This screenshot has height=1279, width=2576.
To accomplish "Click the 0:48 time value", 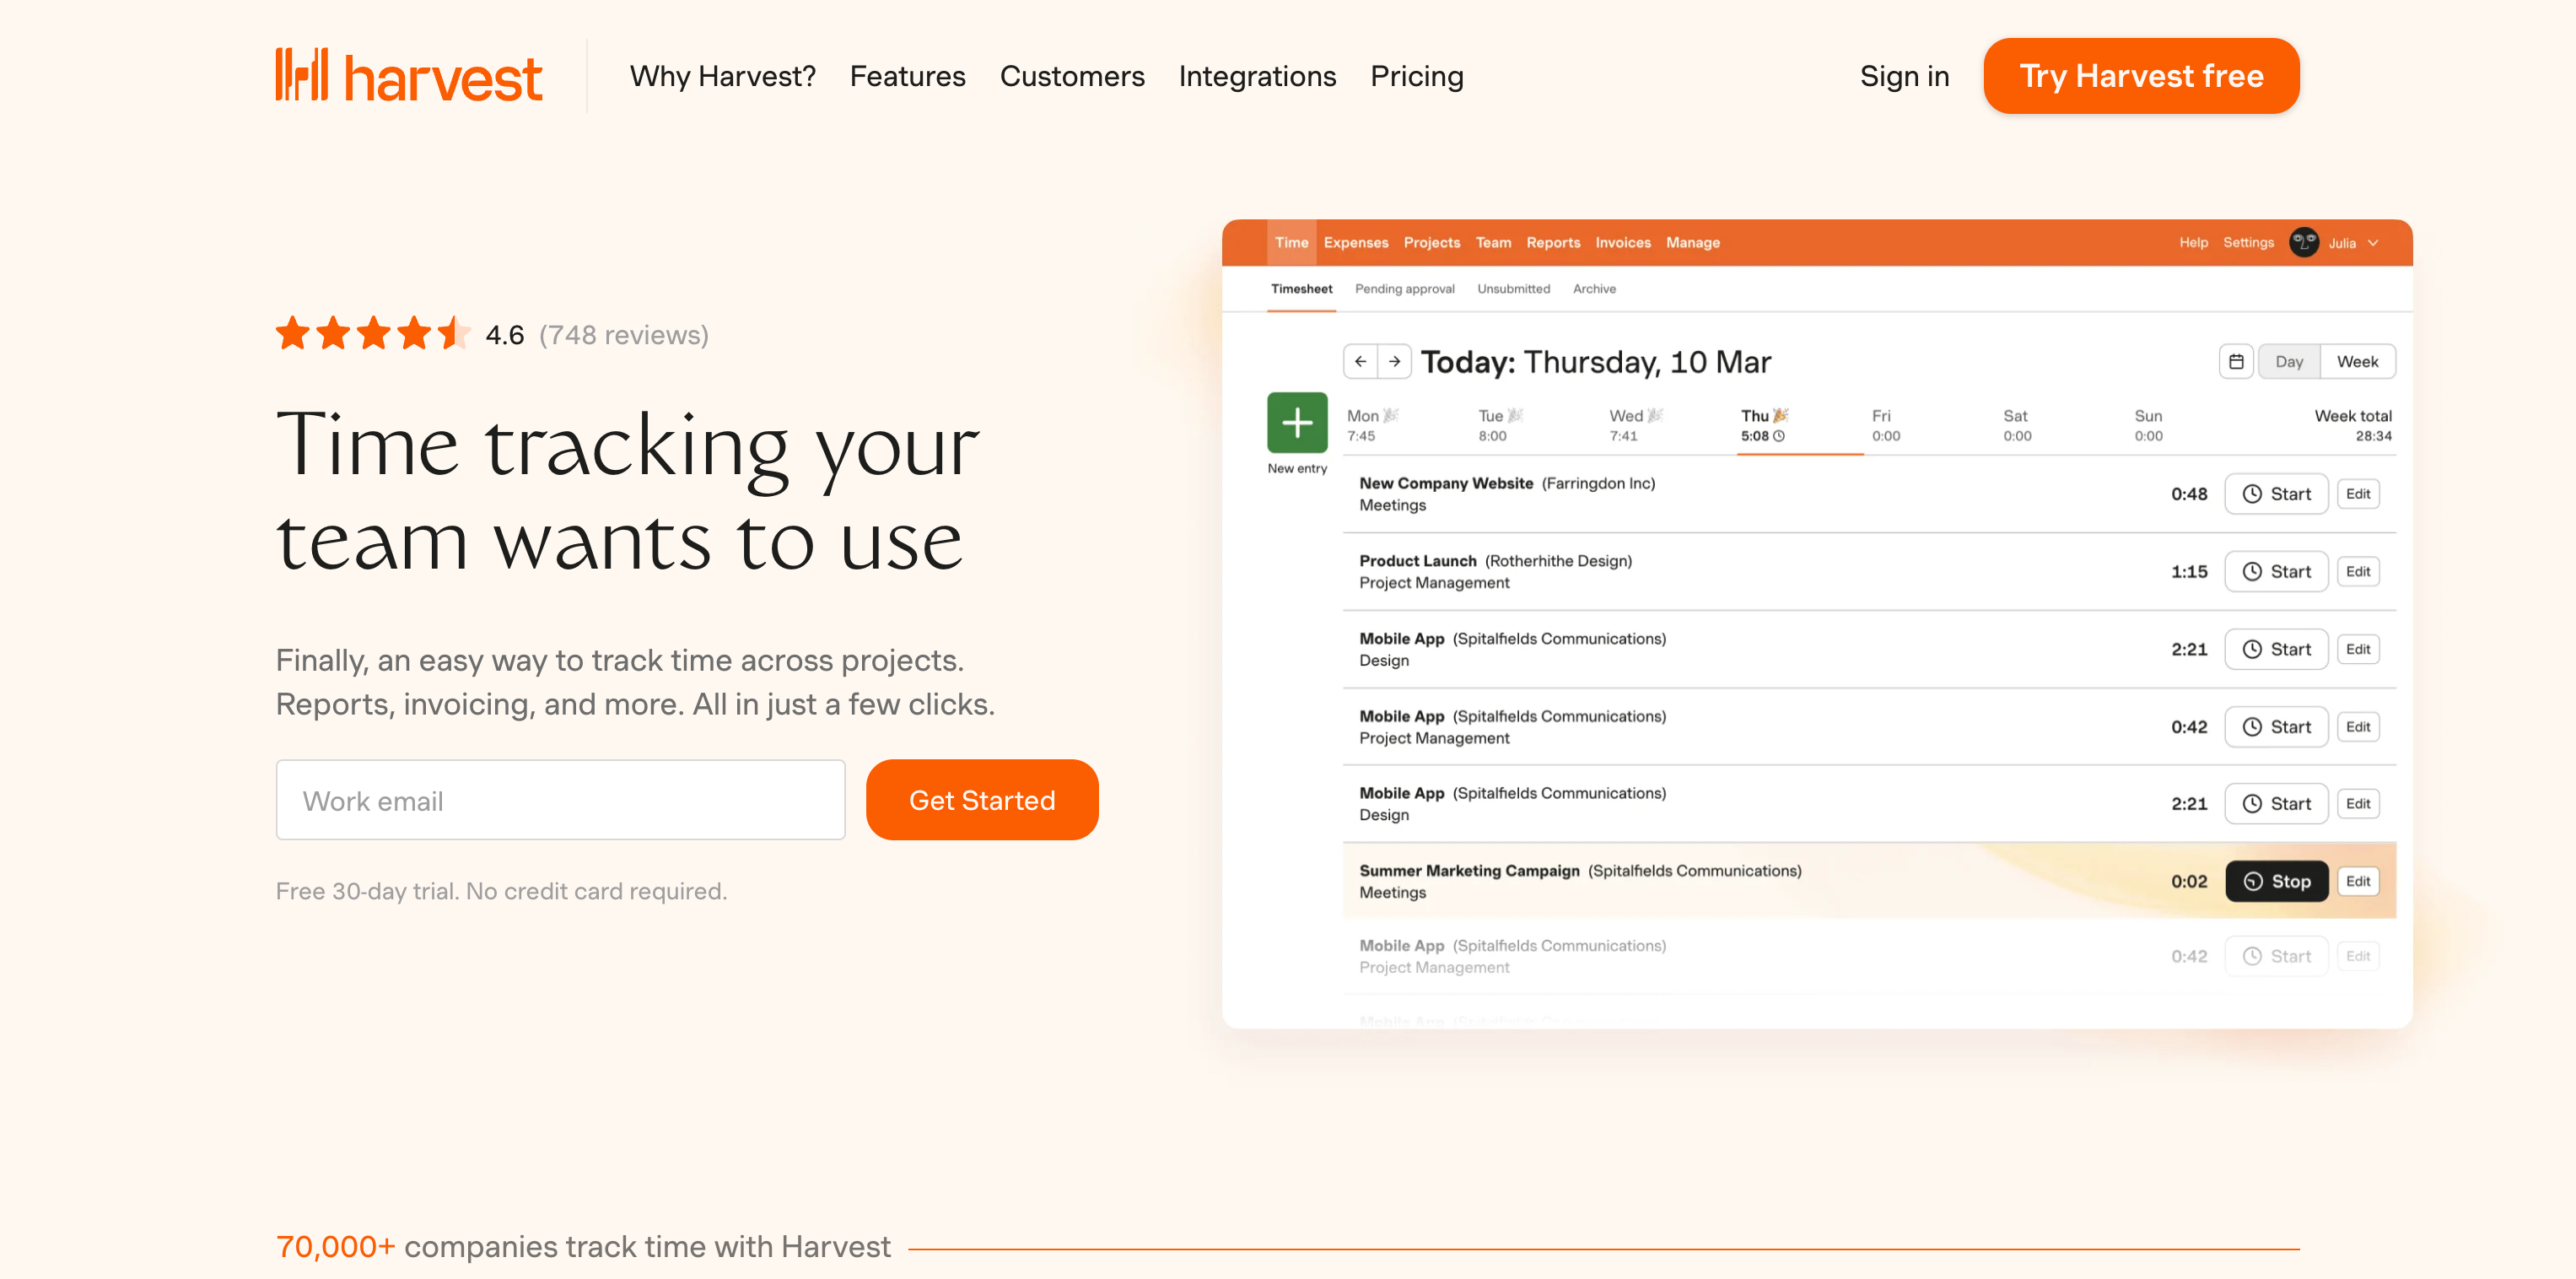I will 2188,493.
